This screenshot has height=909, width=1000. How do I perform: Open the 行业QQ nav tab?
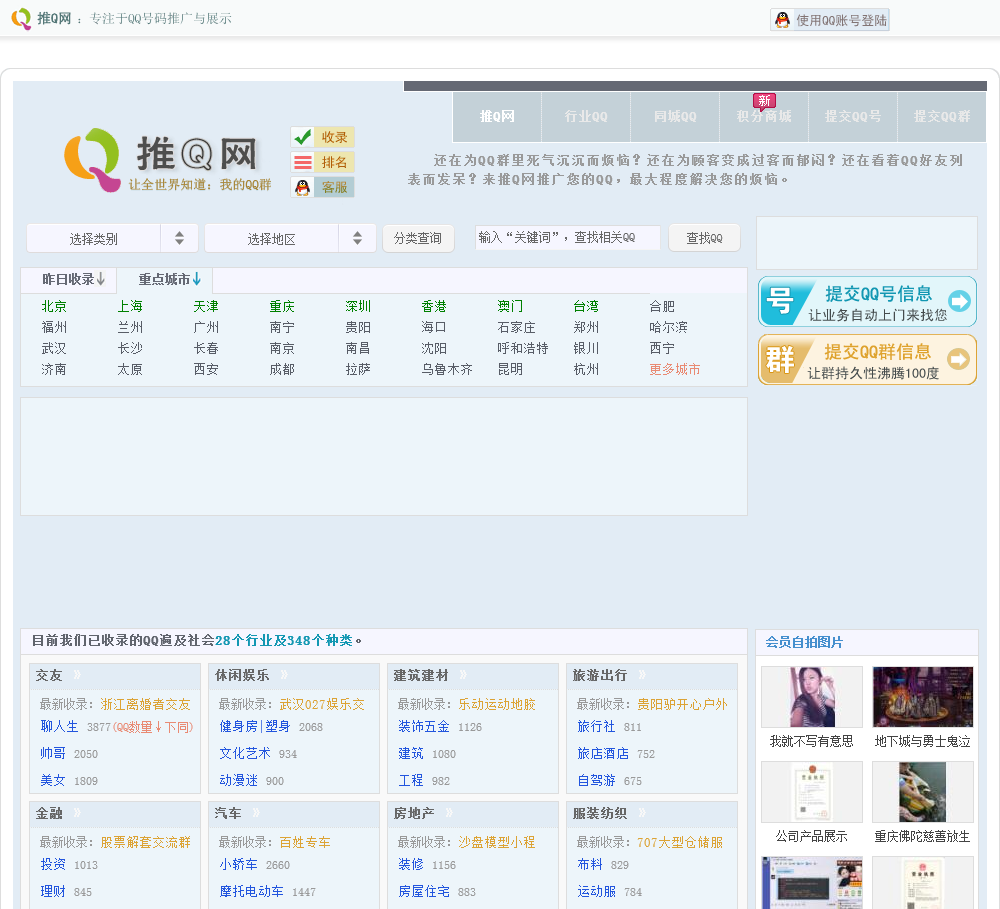click(586, 117)
